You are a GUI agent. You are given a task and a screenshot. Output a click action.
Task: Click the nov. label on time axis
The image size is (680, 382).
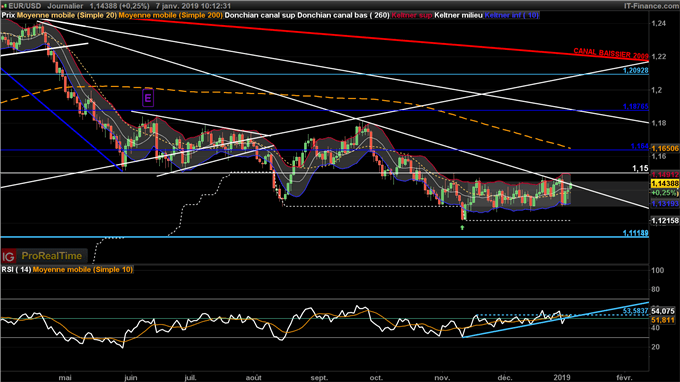pyautogui.click(x=442, y=378)
